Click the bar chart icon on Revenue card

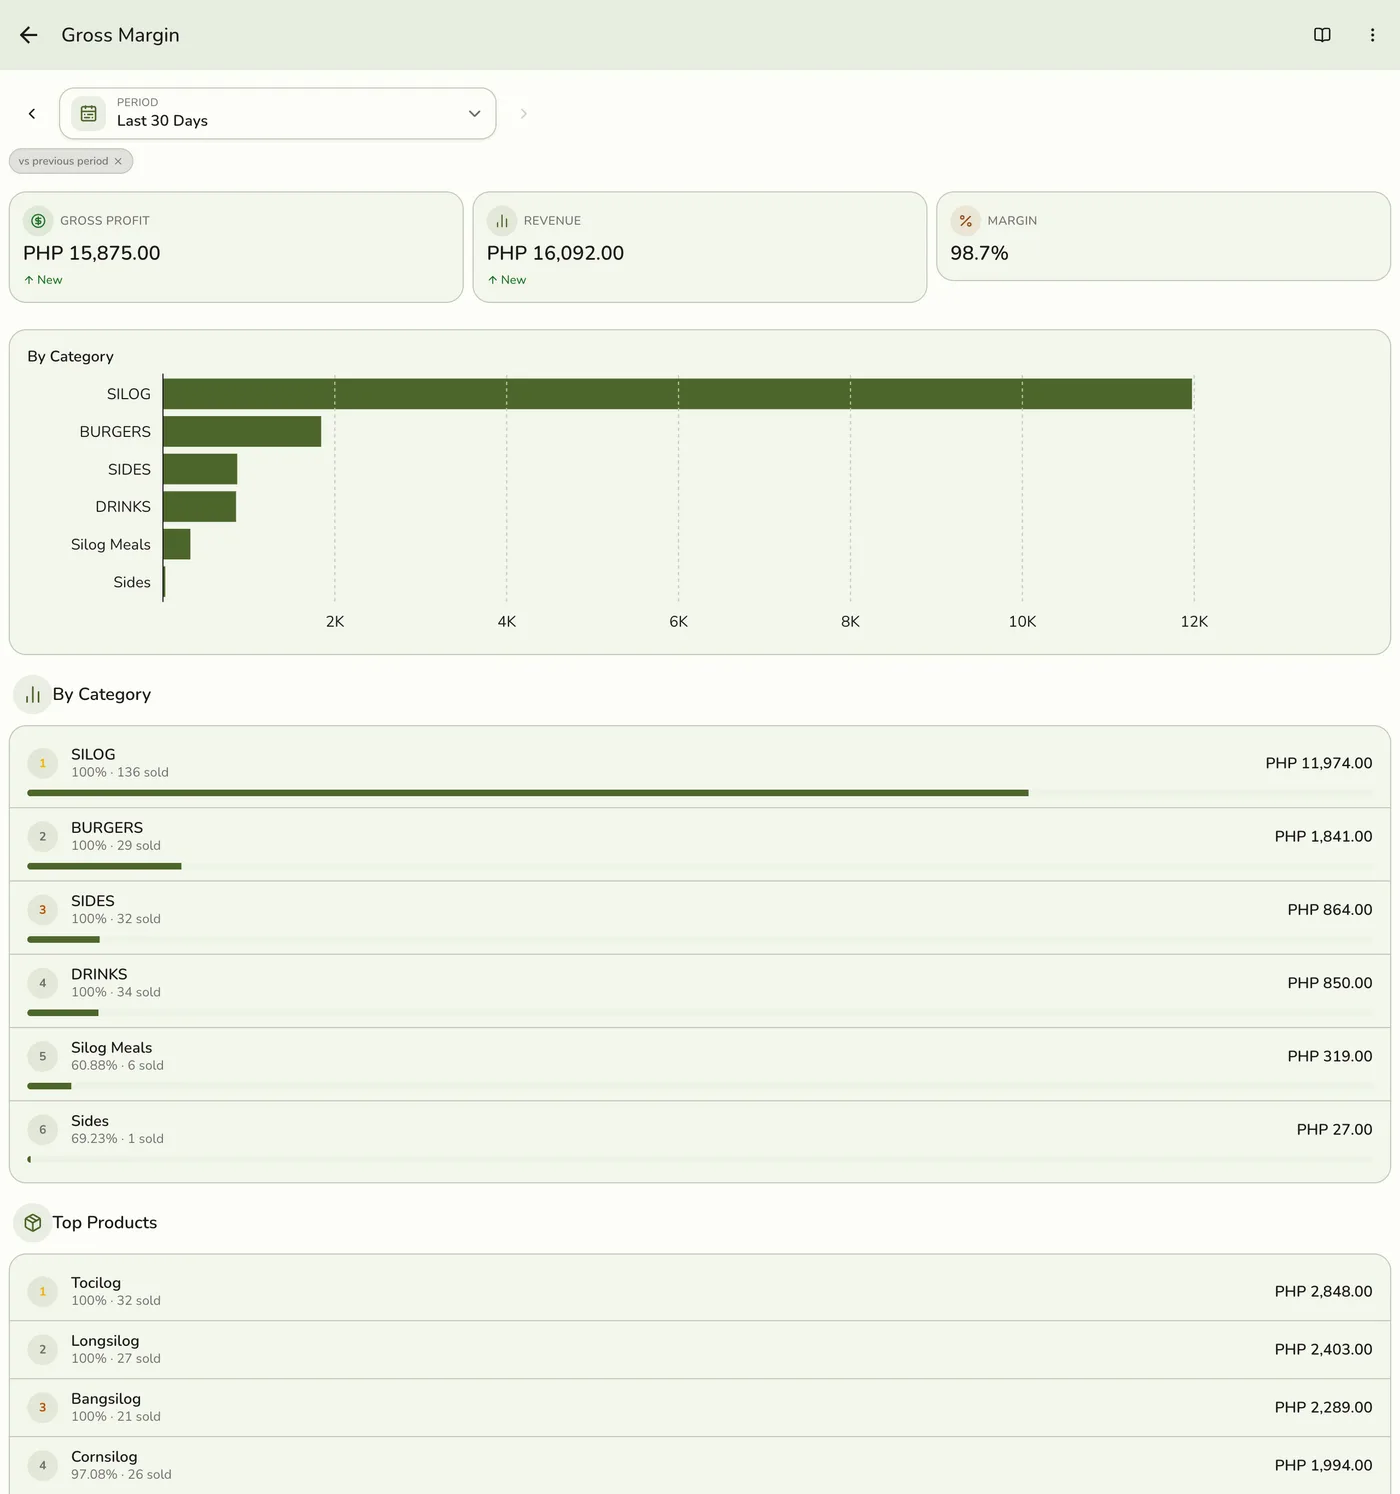click(502, 221)
